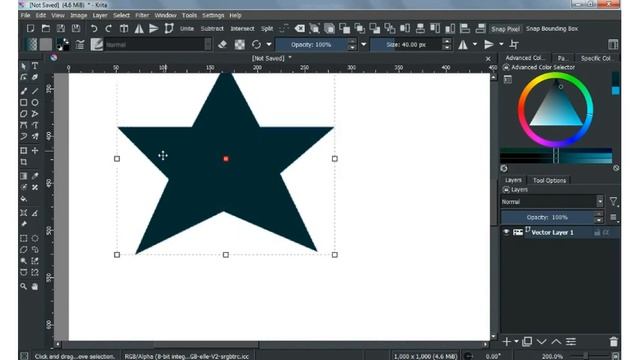Toggle Snap Bounding Box option

coord(552,29)
